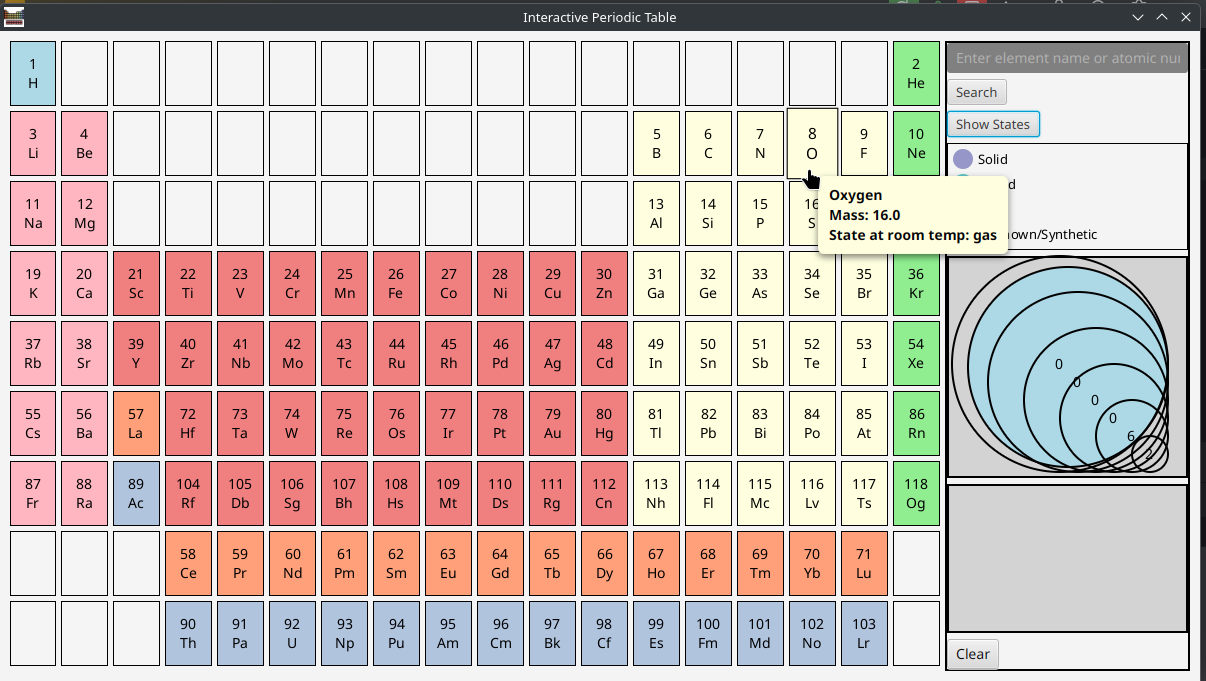Image resolution: width=1206 pixels, height=681 pixels.
Task: Select the Phosphorus (P) element tile
Action: click(760, 213)
